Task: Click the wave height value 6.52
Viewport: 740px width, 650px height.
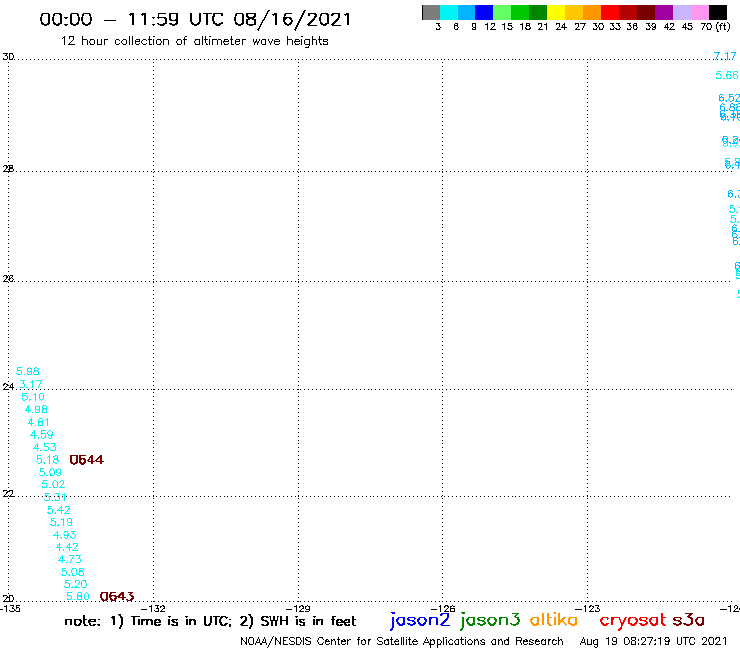Action: pyautogui.click(x=729, y=98)
